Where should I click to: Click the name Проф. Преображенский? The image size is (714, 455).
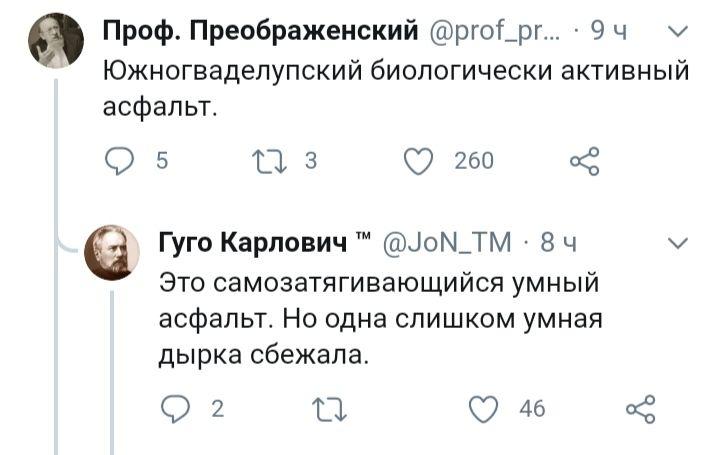pyautogui.click(x=261, y=33)
